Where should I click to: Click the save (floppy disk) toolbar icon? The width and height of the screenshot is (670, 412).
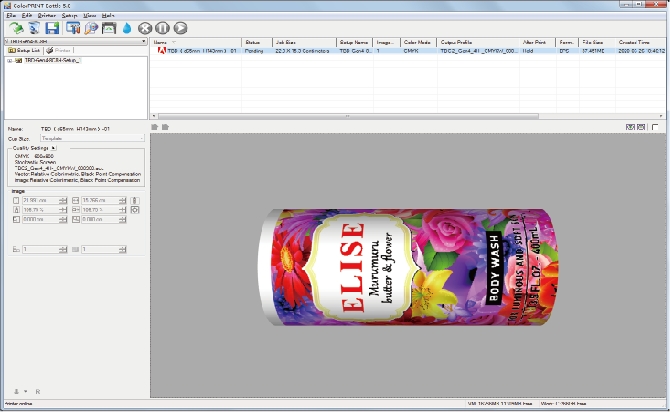pyautogui.click(x=52, y=28)
